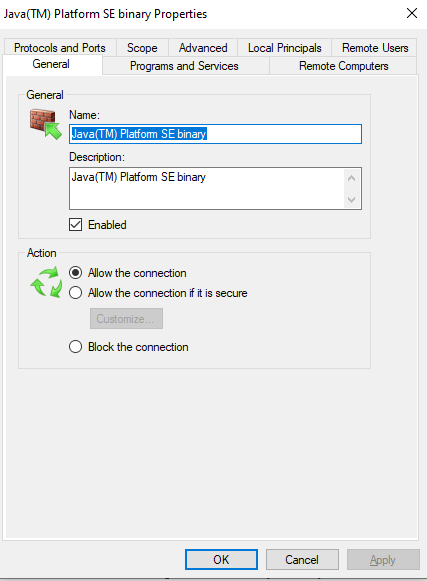Click the green arrows Action icon

pyautogui.click(x=46, y=282)
